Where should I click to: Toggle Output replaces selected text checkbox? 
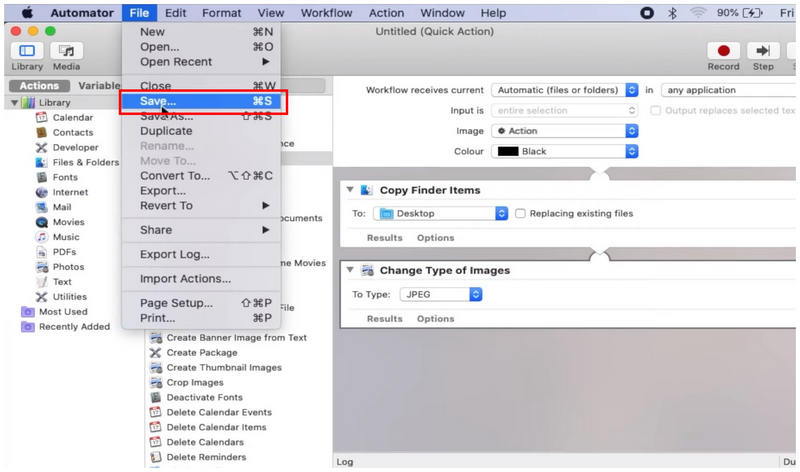point(655,110)
